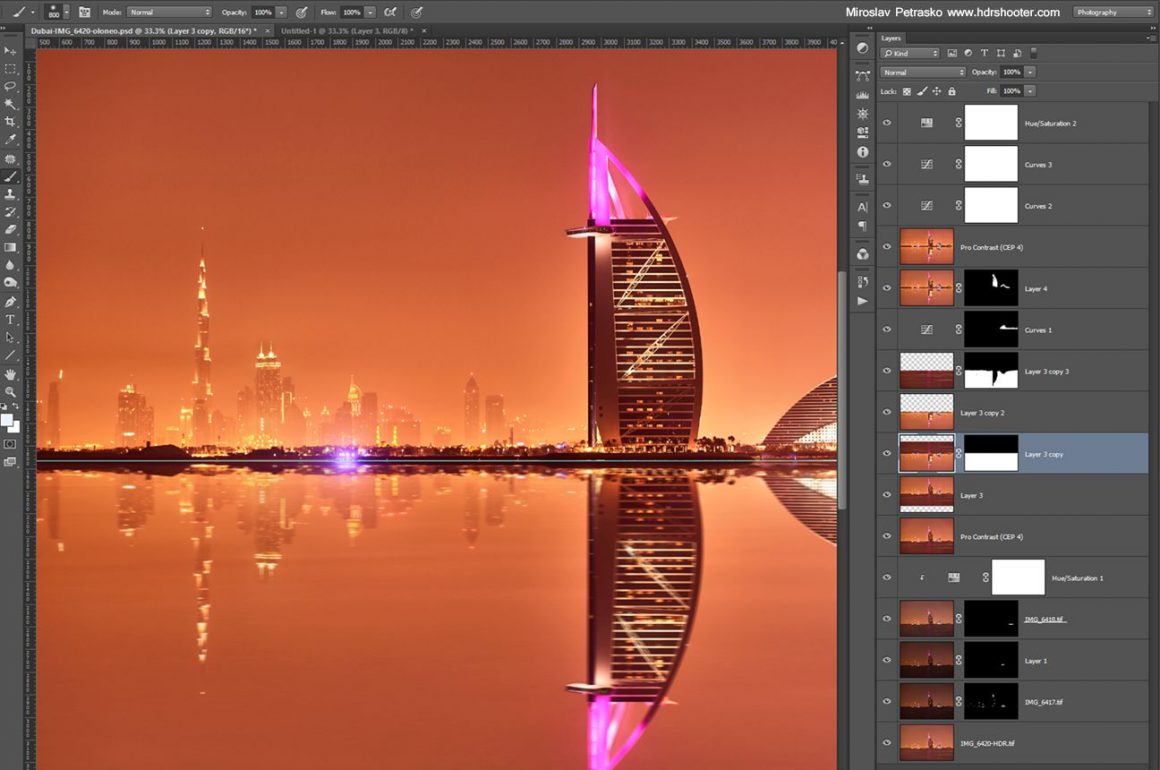Change screen mode from toolbox
This screenshot has height=770, width=1160.
[10, 462]
